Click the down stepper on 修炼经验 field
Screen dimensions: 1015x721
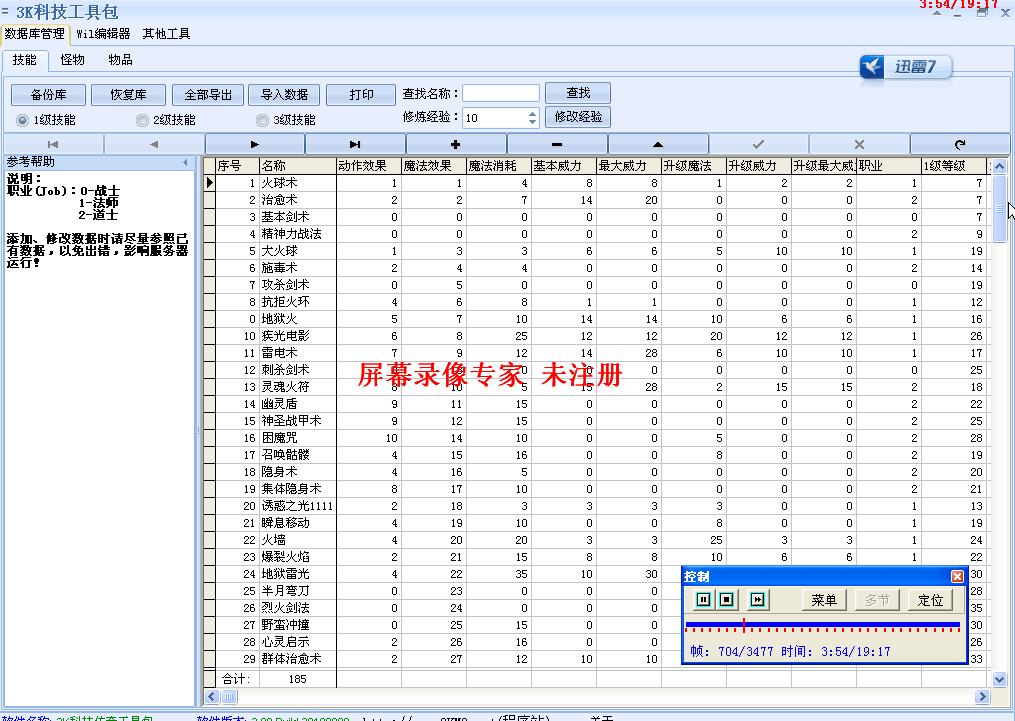(532, 121)
